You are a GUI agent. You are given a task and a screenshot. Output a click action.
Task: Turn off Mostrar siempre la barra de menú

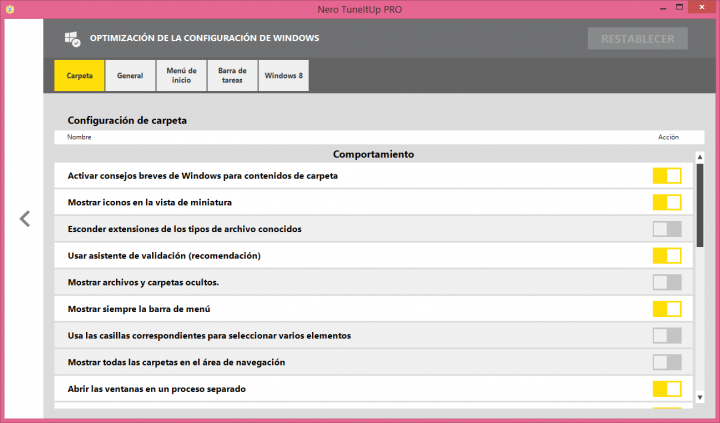[x=667, y=309]
